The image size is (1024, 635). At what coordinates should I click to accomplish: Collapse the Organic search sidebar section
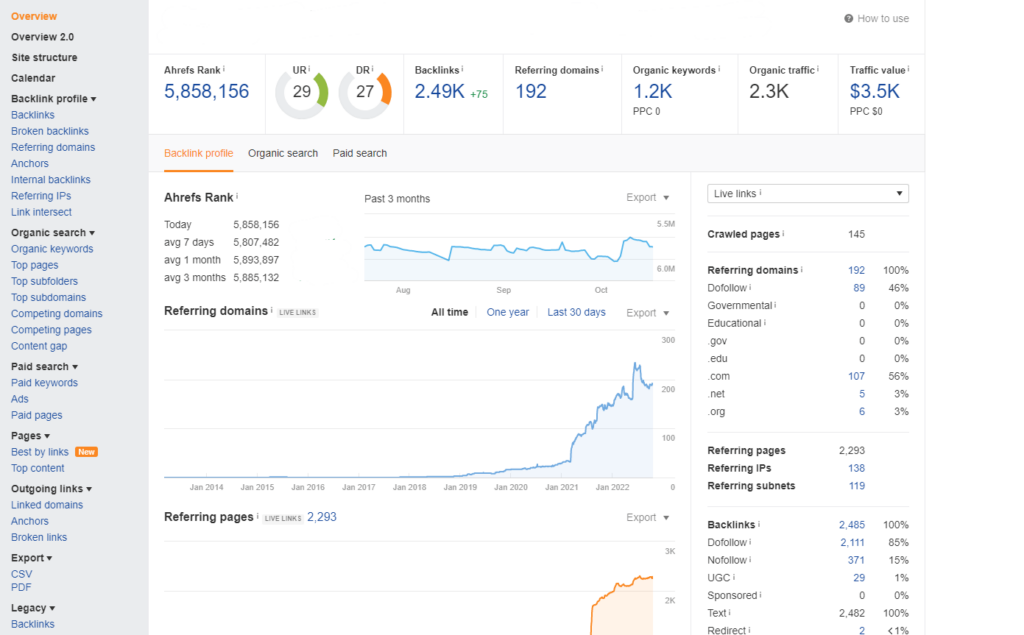(53, 233)
